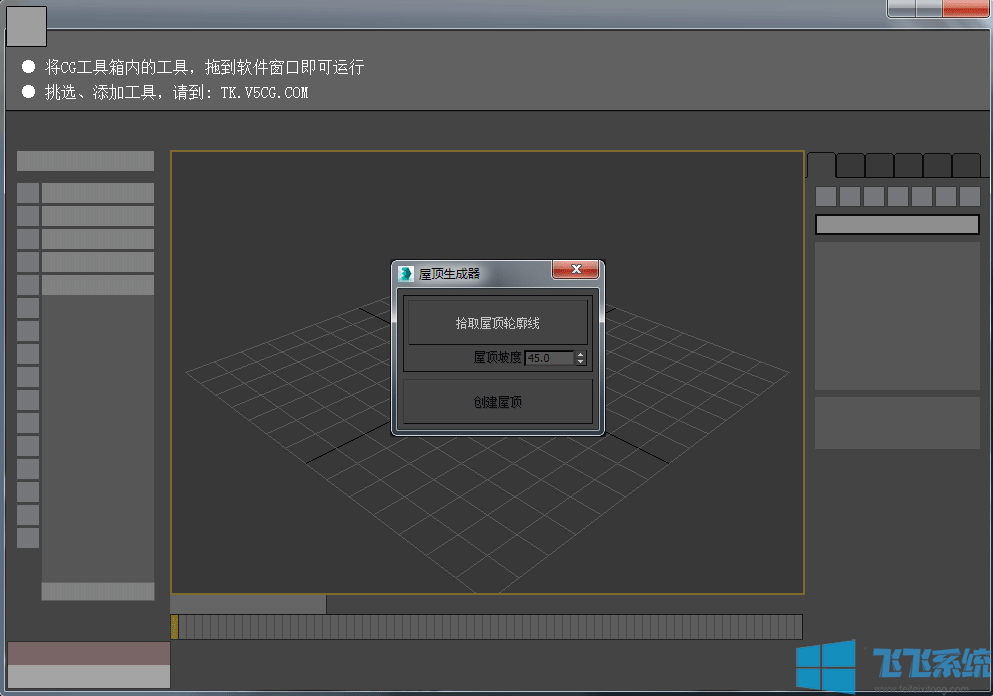Click the 3ds Max logo on the Roof Generator titlebar

point(406,272)
